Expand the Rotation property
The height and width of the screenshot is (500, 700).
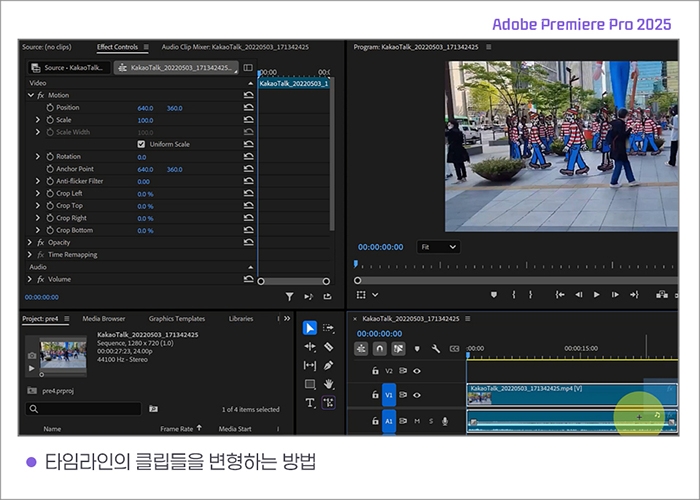(x=38, y=156)
